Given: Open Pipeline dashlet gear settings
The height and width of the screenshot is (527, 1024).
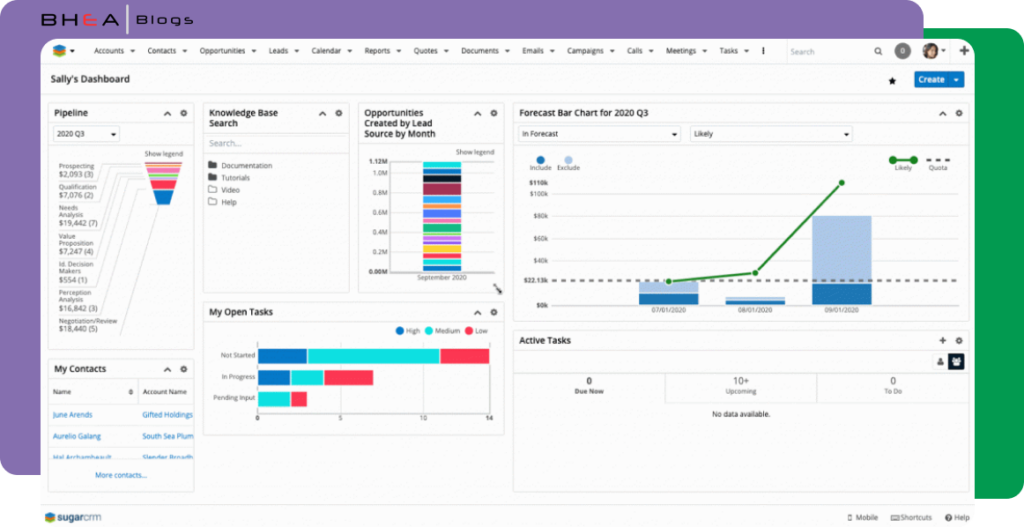Looking at the screenshot, I should (x=184, y=113).
